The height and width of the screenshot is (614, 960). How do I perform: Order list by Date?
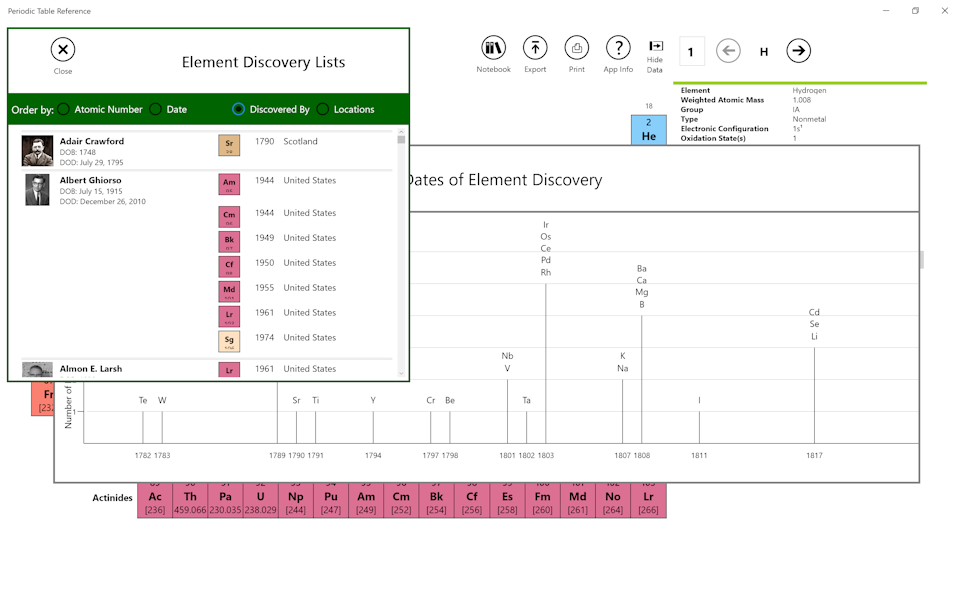(x=156, y=110)
